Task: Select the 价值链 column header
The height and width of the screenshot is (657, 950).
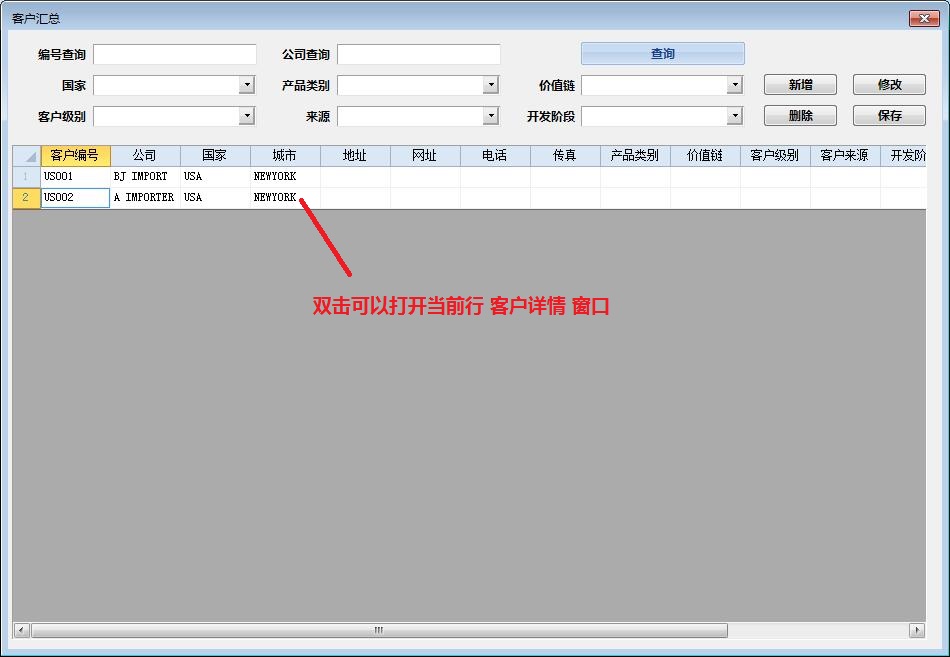Action: click(x=705, y=156)
